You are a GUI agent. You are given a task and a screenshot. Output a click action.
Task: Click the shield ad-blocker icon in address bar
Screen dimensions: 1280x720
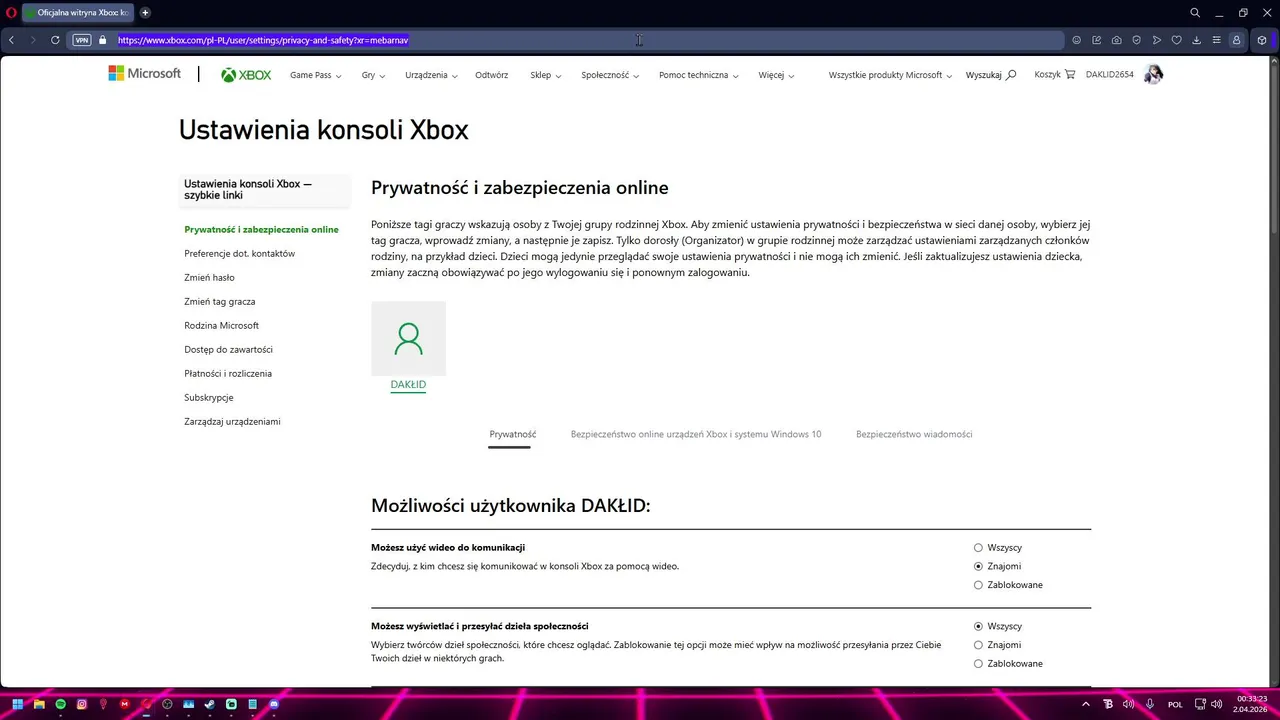click(x=1136, y=40)
